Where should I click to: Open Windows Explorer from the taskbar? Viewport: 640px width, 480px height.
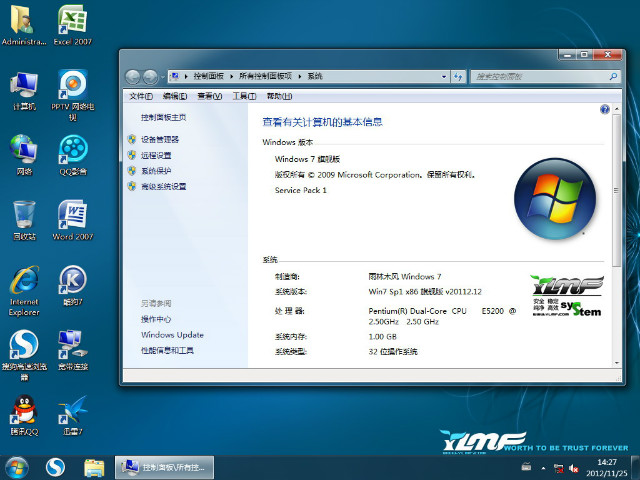(94, 468)
